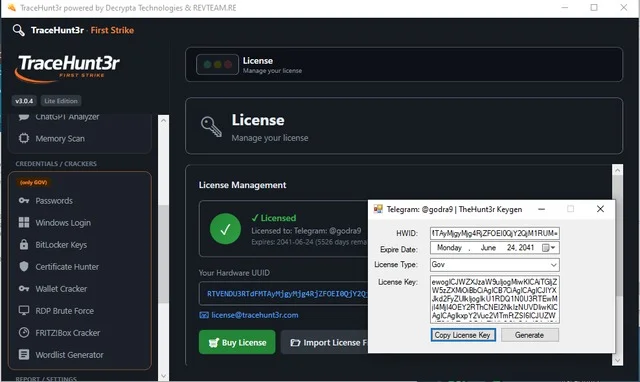640x382 pixels.
Task: Open the license@tracehunt3r.com email link
Action: point(255,315)
